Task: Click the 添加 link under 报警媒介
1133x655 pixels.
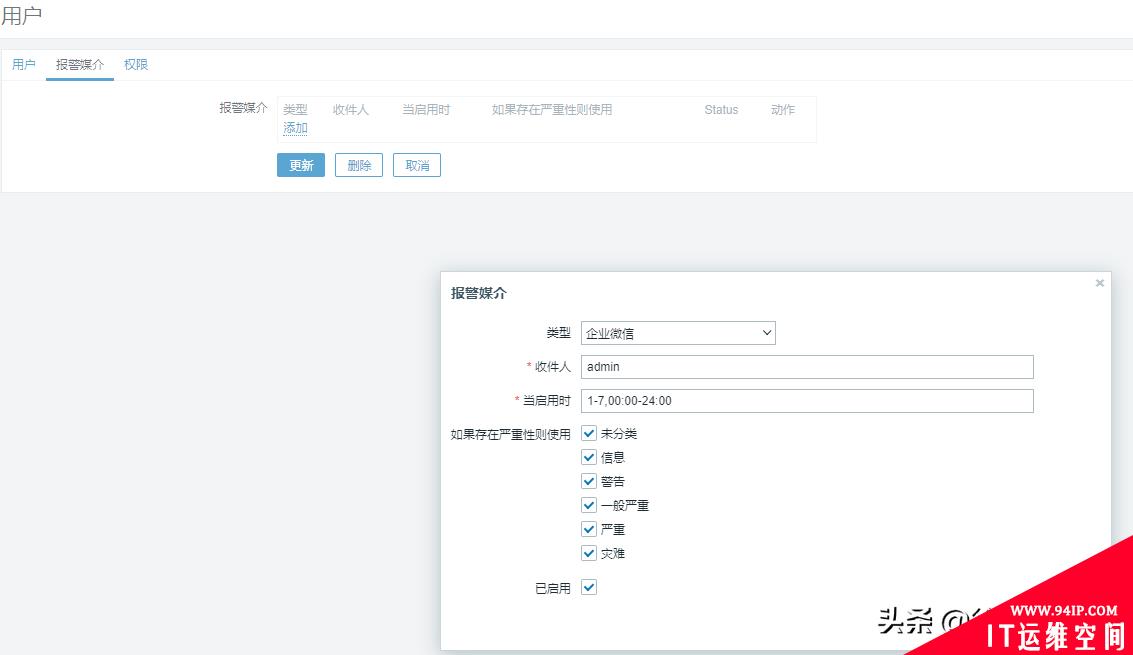Action: [295, 128]
